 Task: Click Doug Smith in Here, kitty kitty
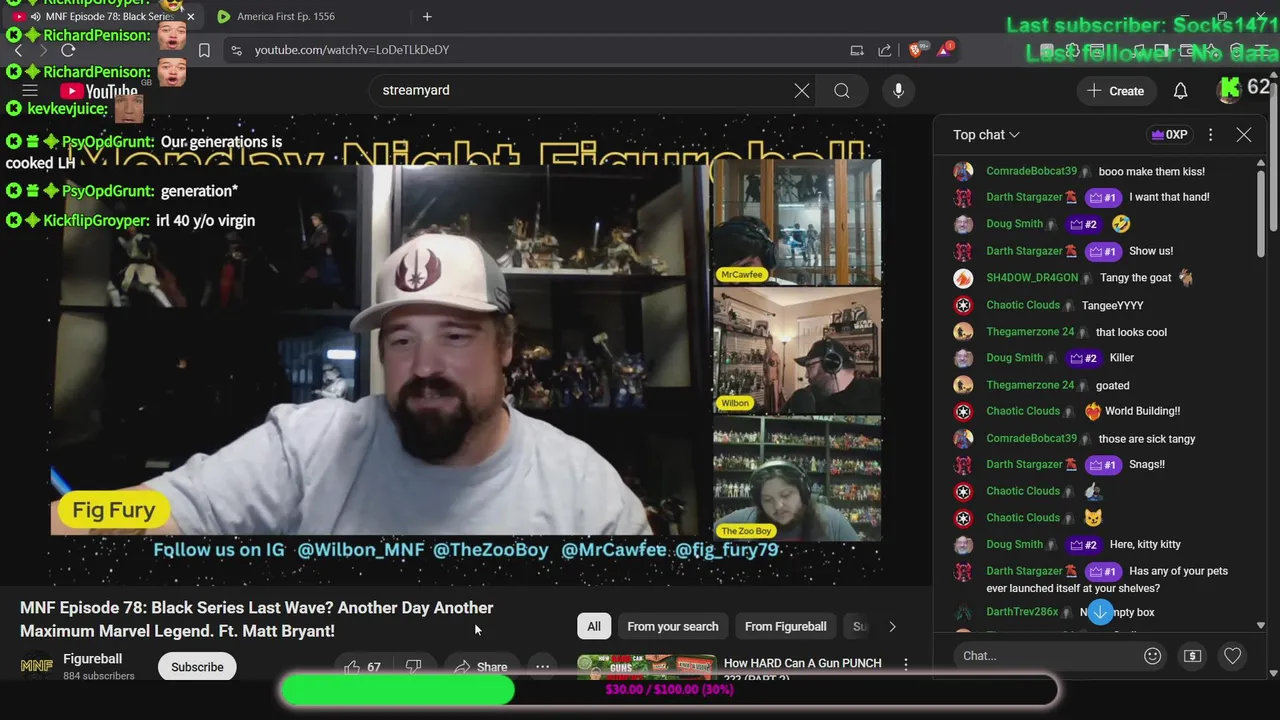tap(1014, 544)
